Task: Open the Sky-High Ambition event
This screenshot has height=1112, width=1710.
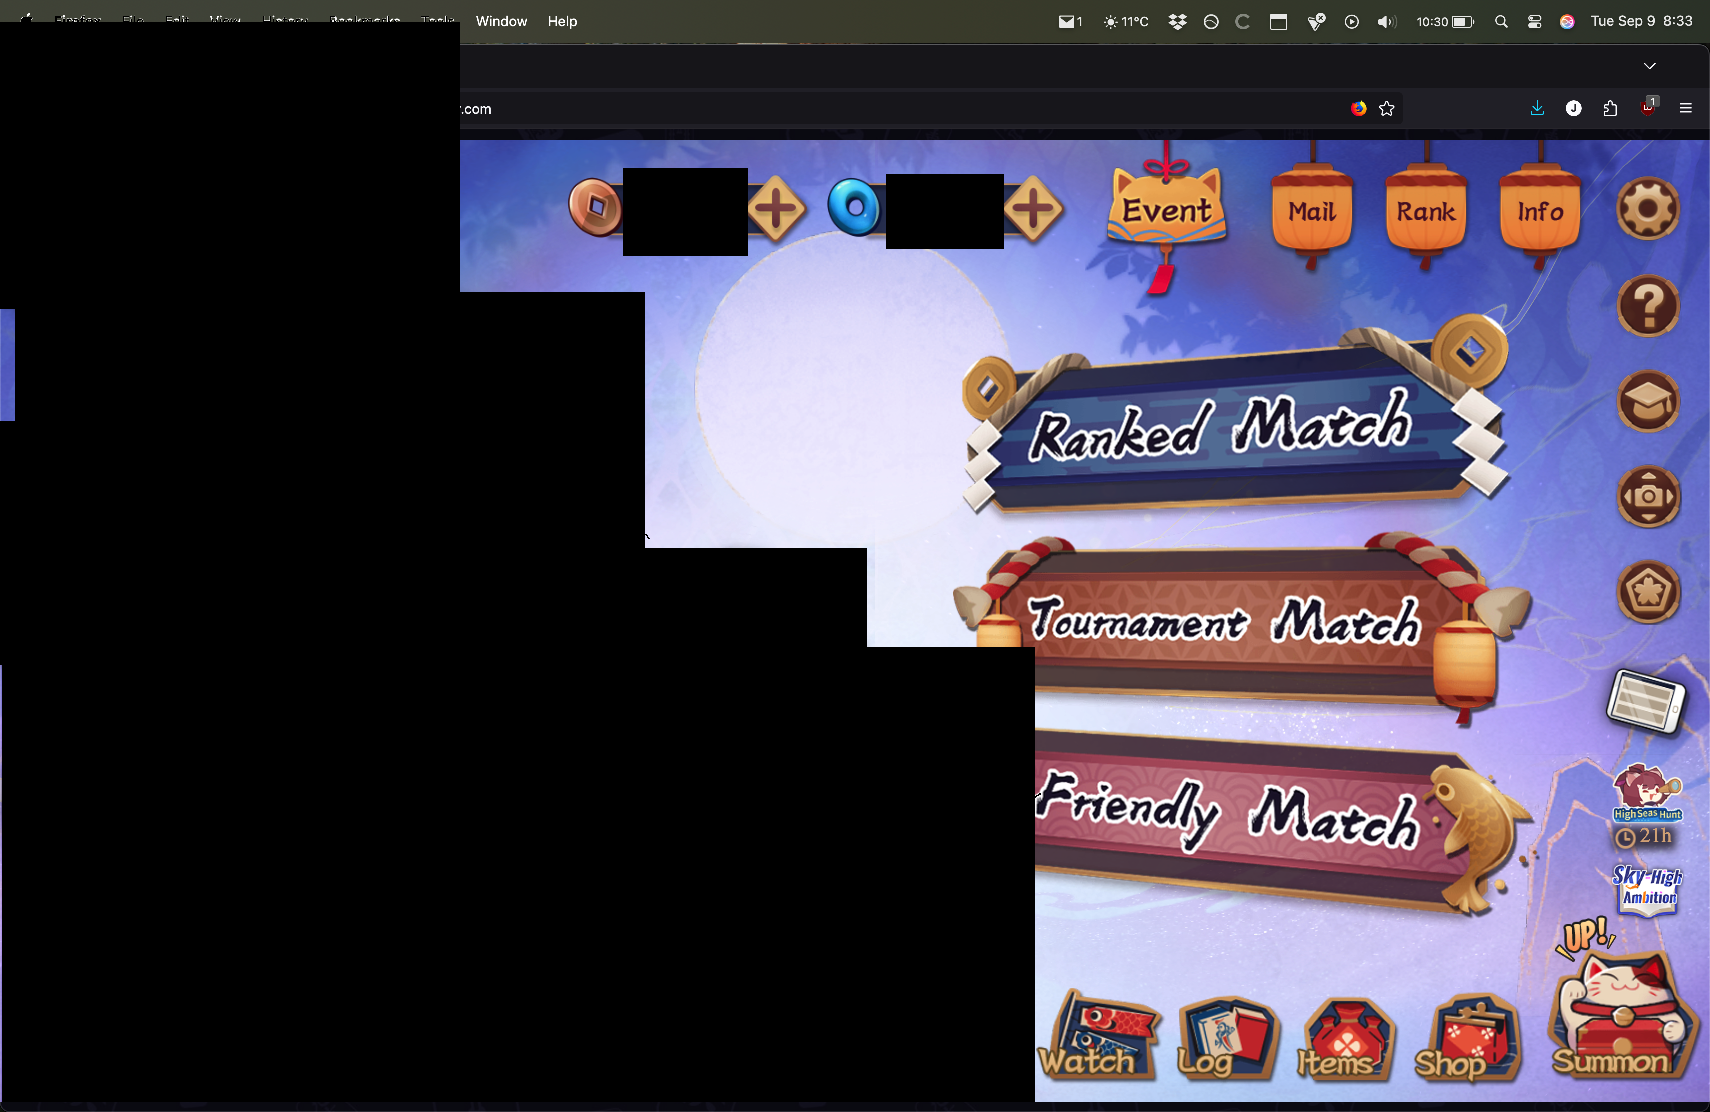Action: point(1647,889)
